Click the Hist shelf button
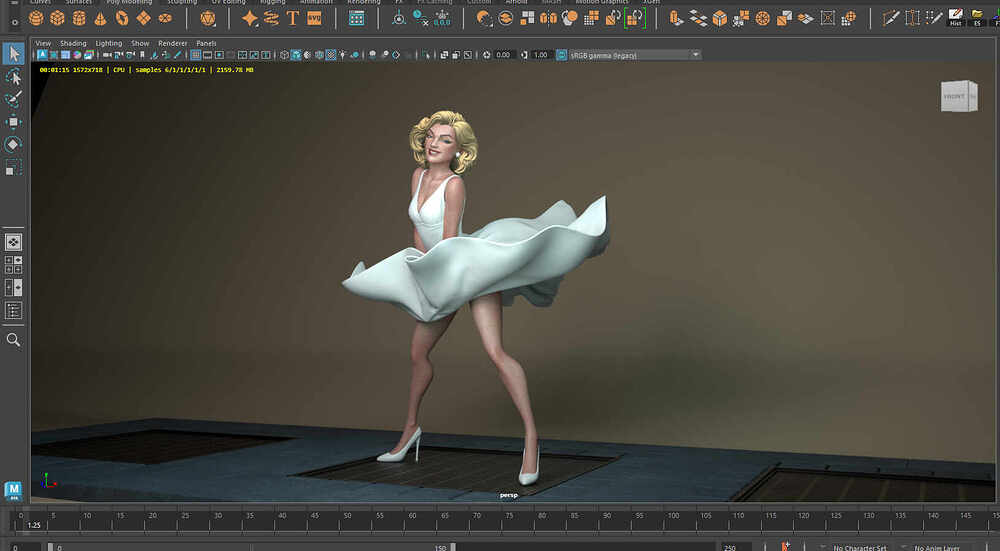This screenshot has width=1000, height=551. click(955, 17)
